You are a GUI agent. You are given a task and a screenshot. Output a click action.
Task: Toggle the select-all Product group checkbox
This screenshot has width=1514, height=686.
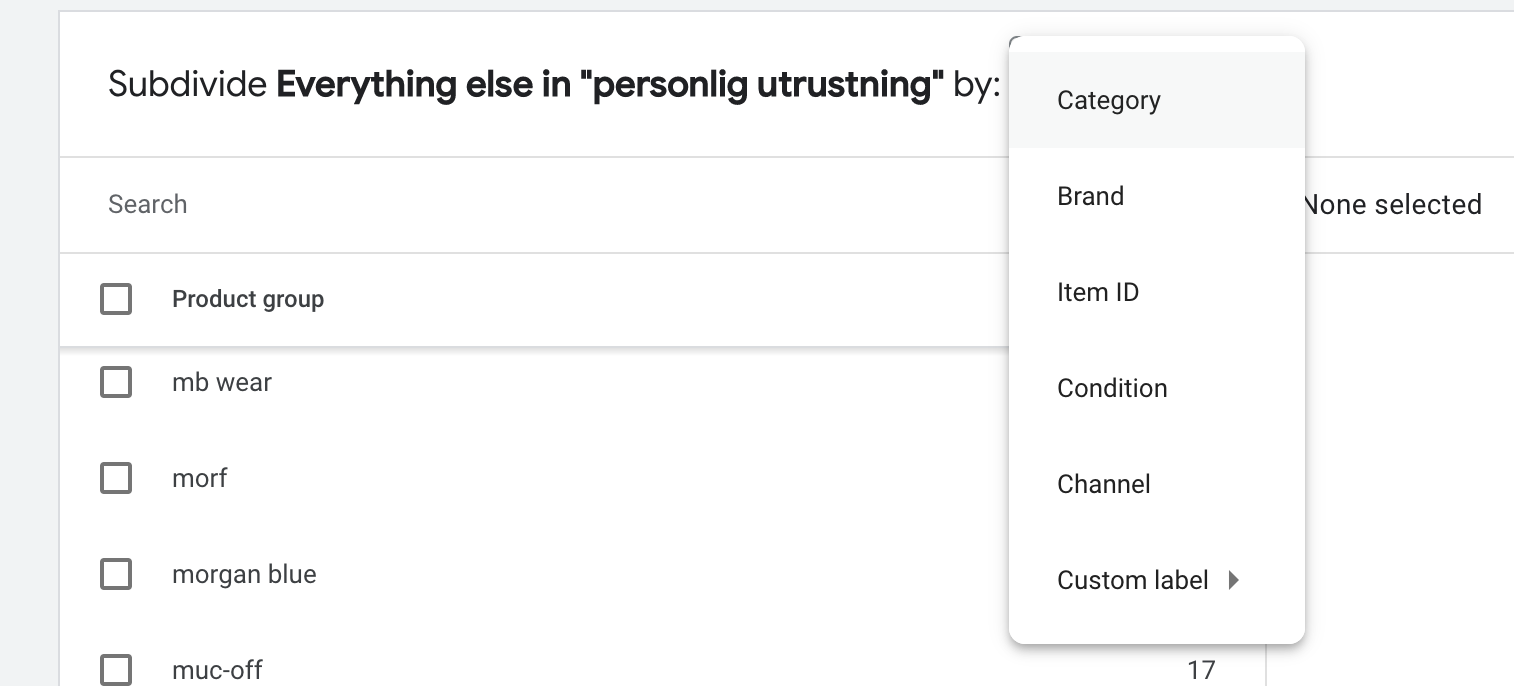click(x=116, y=299)
